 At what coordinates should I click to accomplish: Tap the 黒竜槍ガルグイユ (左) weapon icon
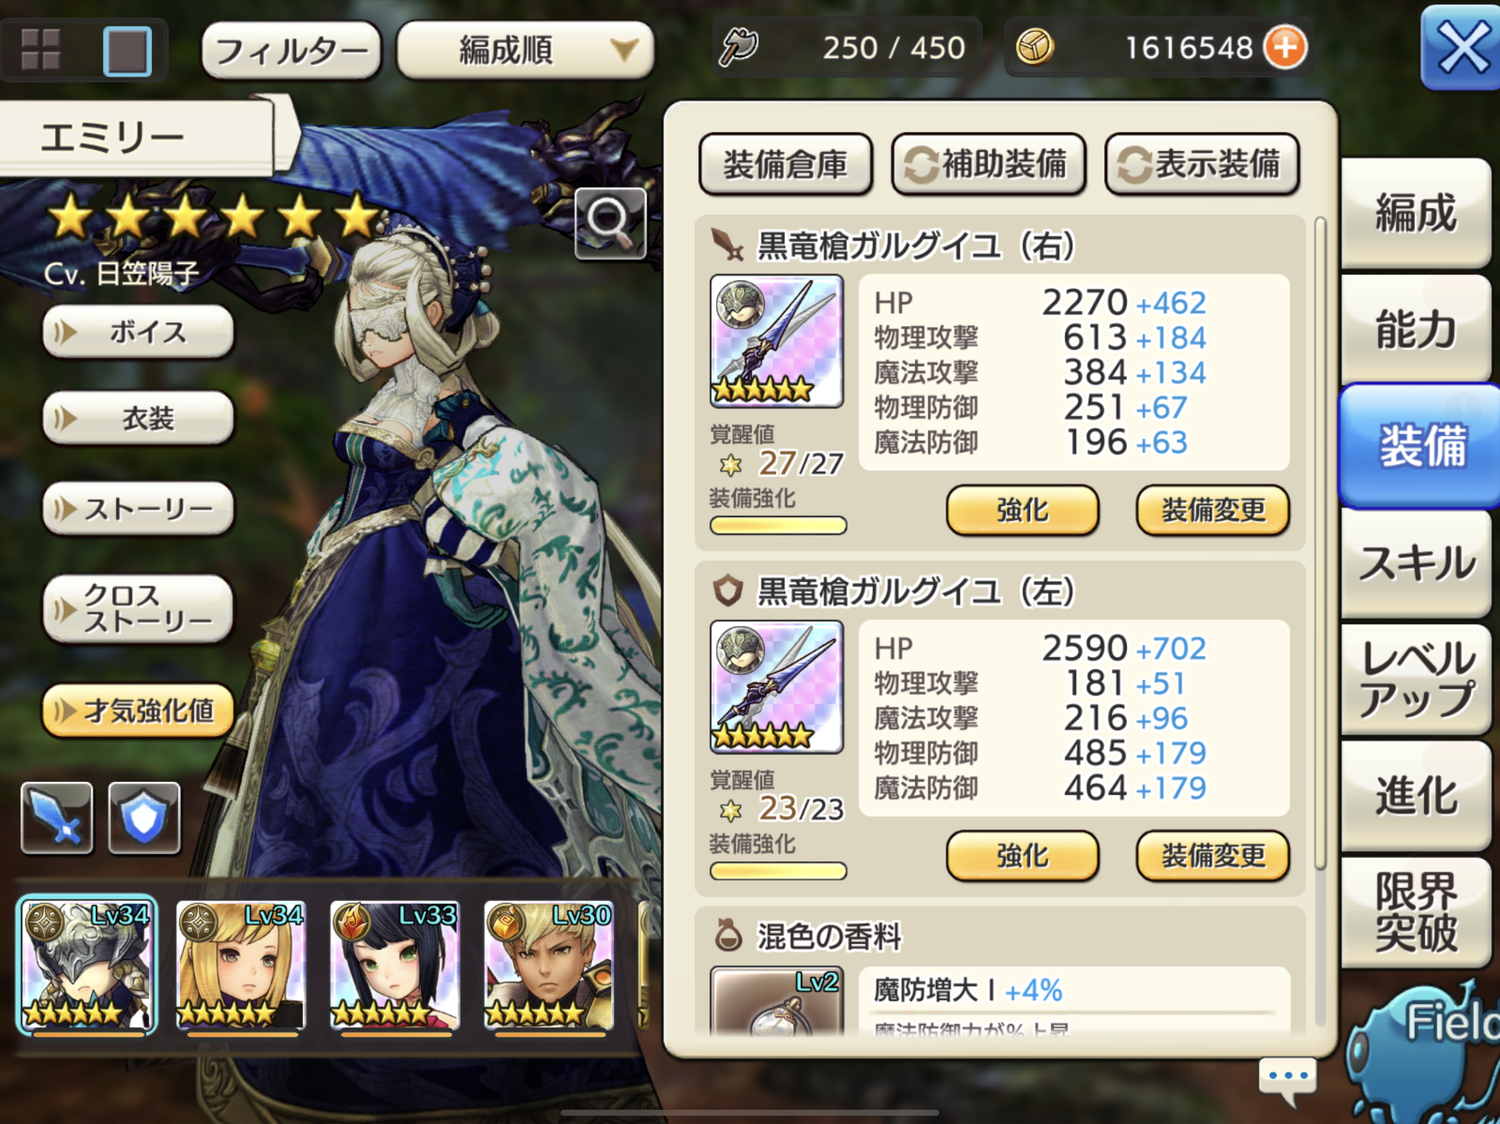click(x=776, y=687)
